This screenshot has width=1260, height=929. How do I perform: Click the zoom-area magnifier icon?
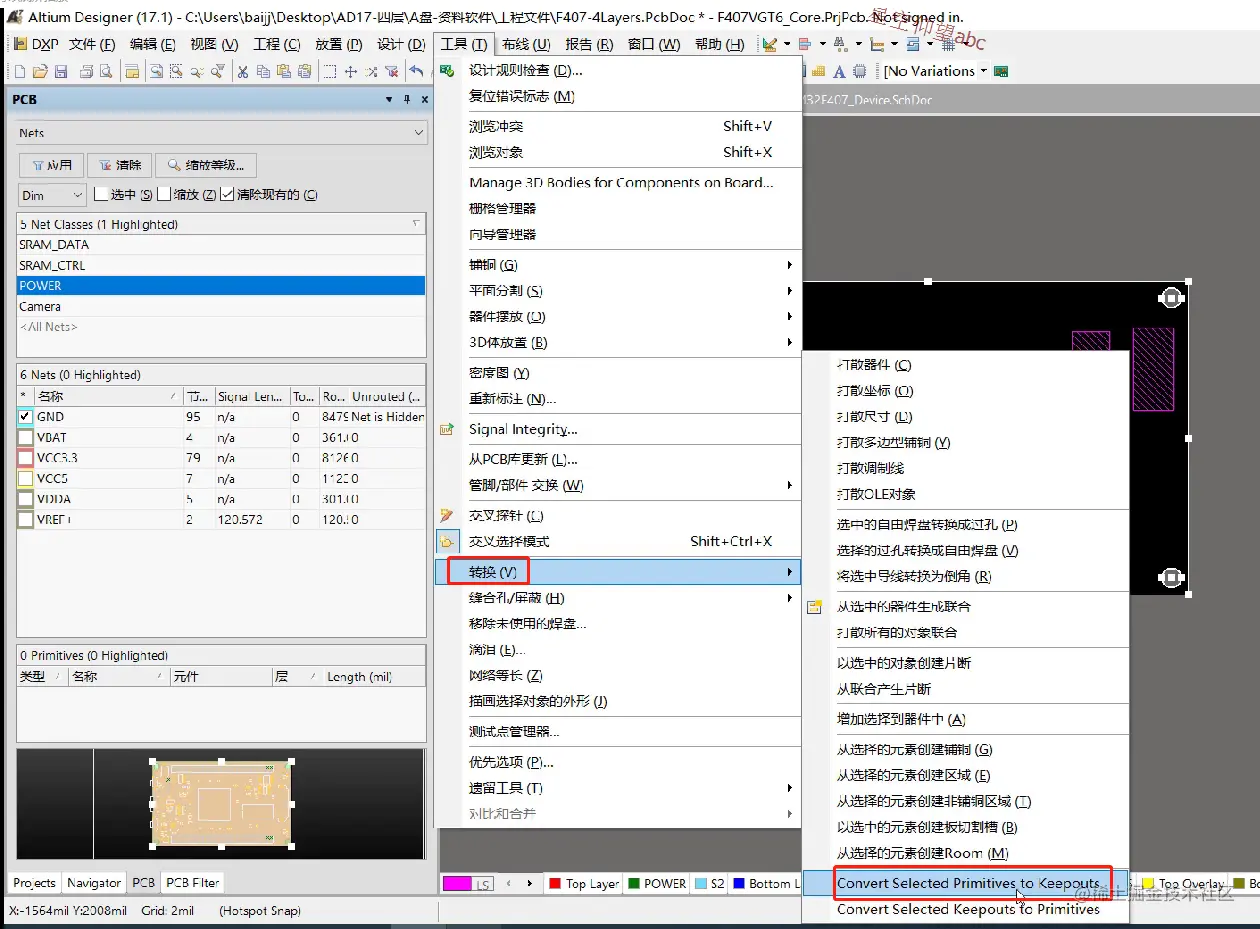click(x=178, y=71)
